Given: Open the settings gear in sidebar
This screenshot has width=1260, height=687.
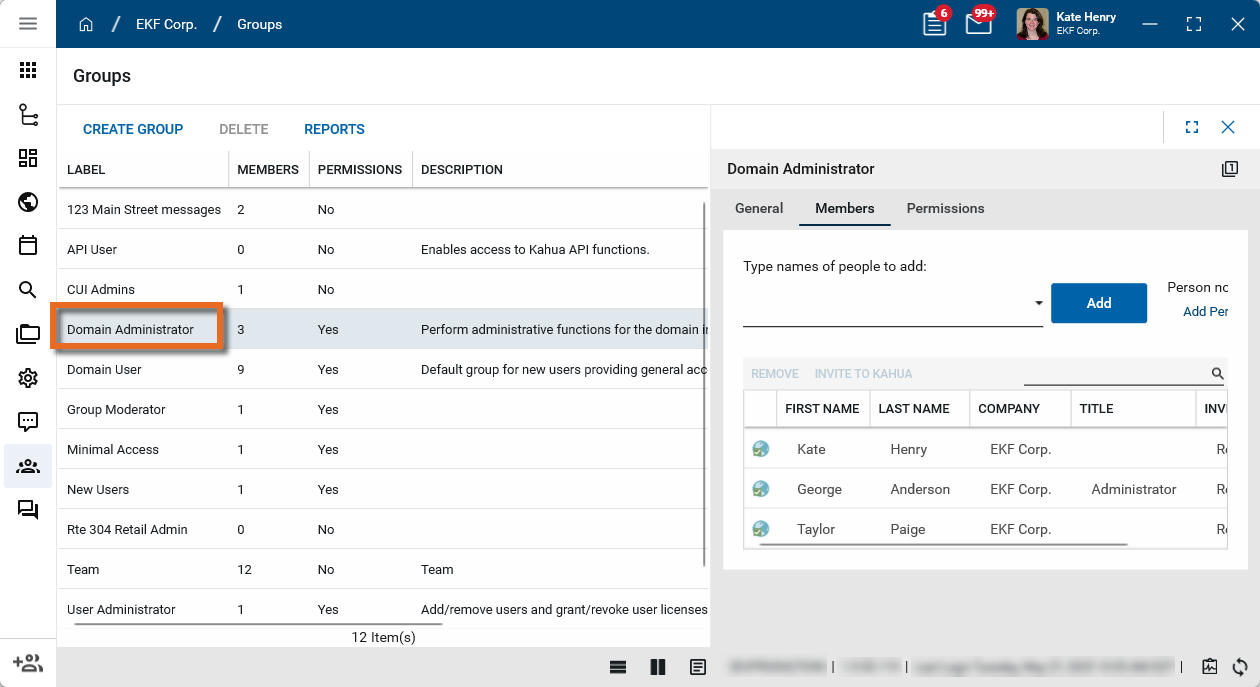Looking at the screenshot, I should pos(28,378).
